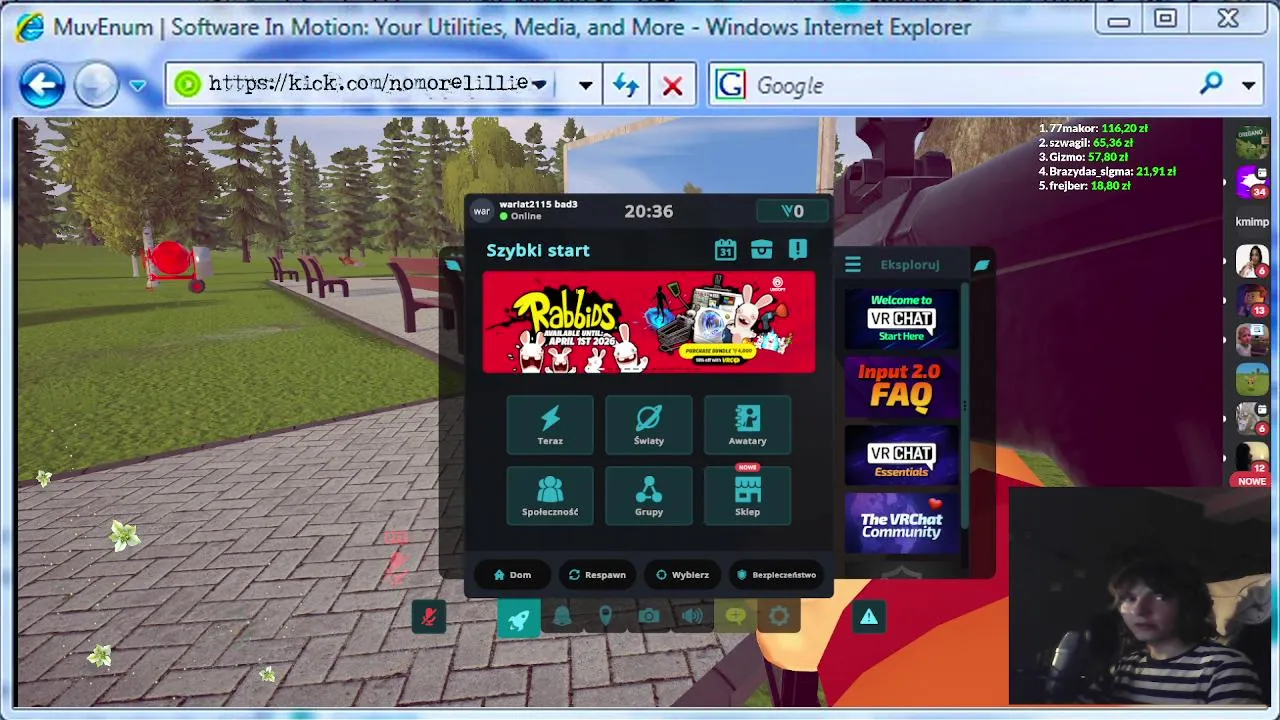Screen dimensions: 1280x720
Task: Open the search provider dropdown arrow
Action: 1249,86
